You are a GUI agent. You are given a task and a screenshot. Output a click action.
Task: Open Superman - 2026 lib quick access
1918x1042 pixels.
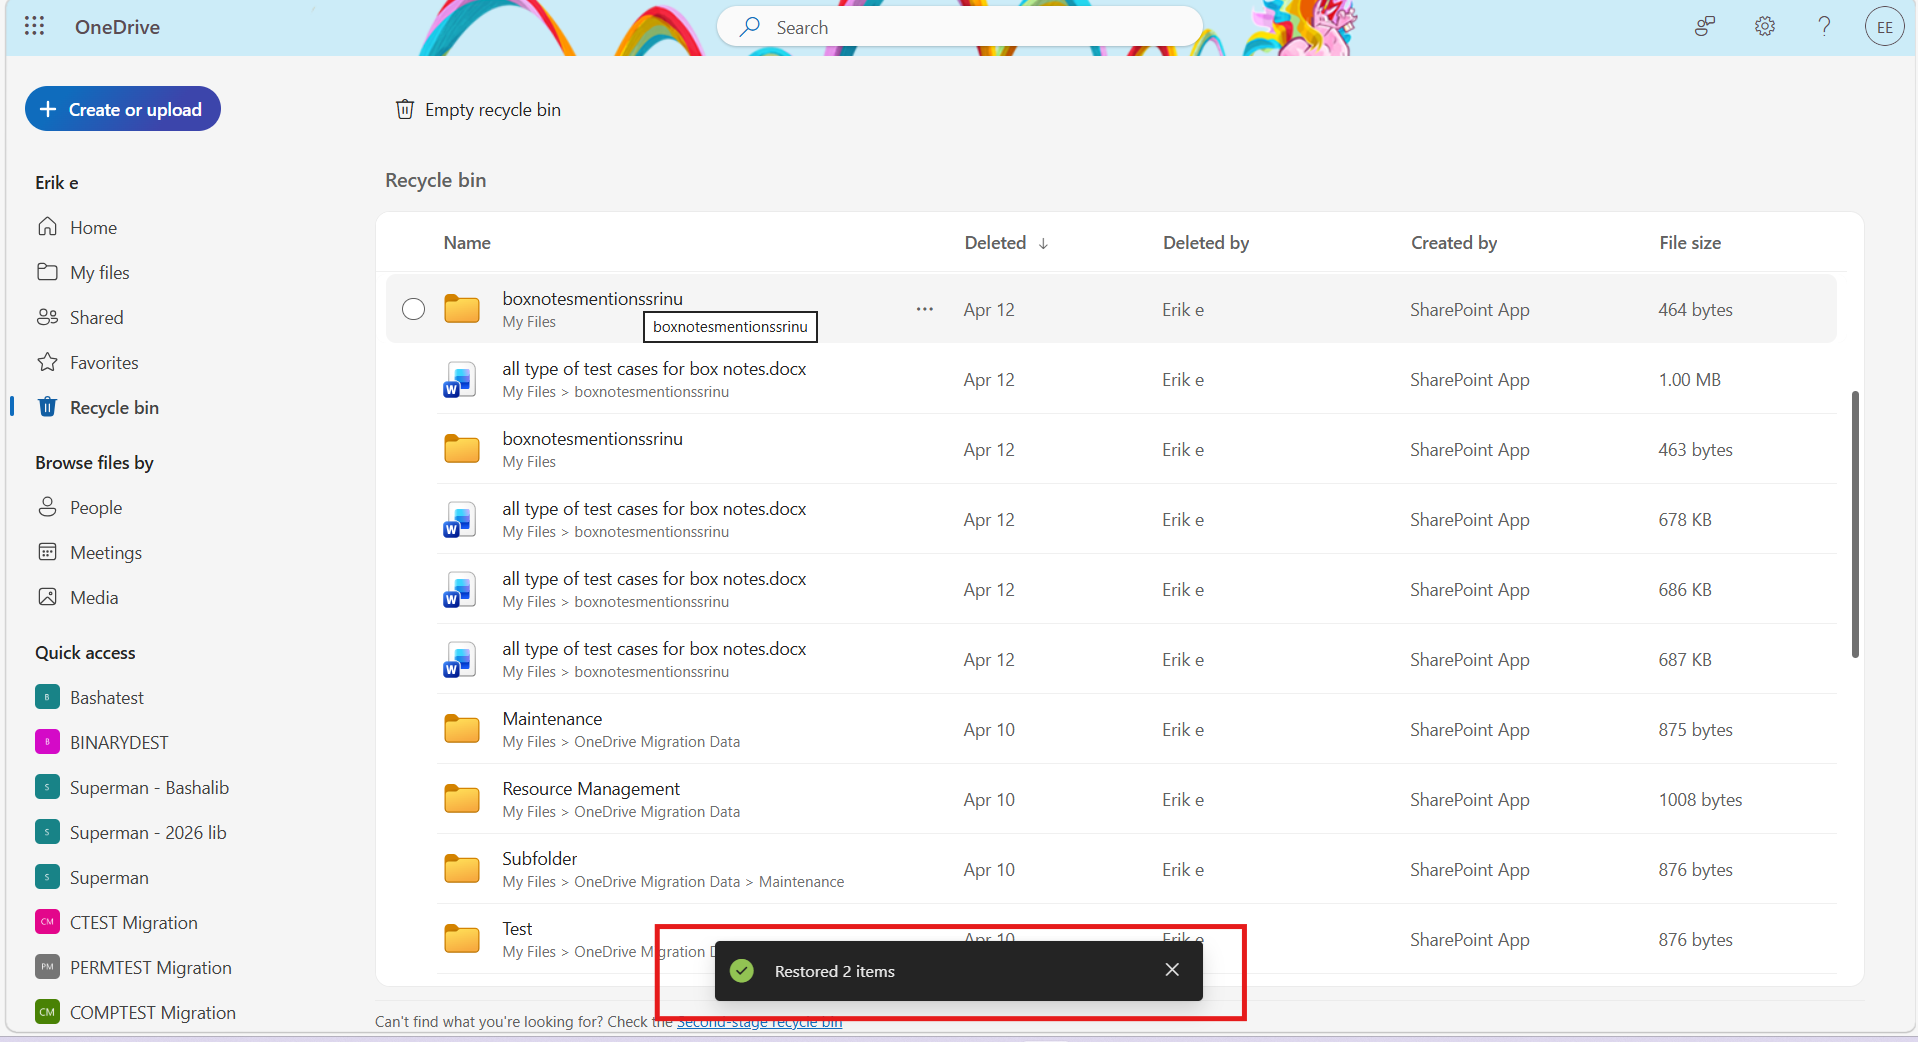pos(148,832)
